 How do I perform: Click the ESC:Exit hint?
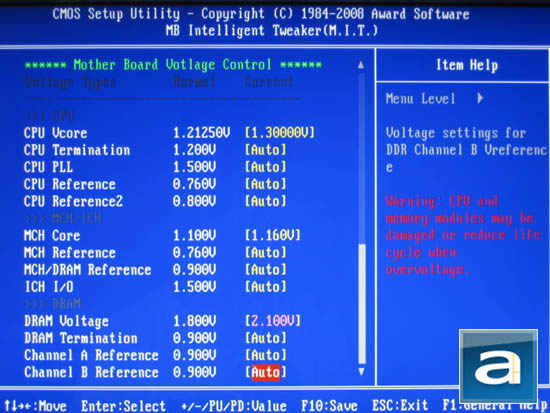click(400, 406)
